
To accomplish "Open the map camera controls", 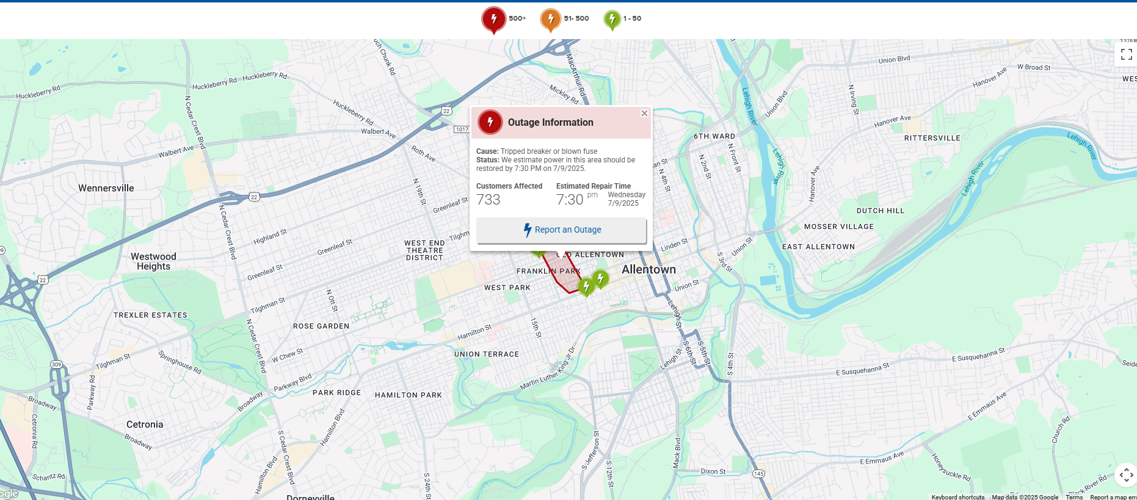I will pos(1126,475).
